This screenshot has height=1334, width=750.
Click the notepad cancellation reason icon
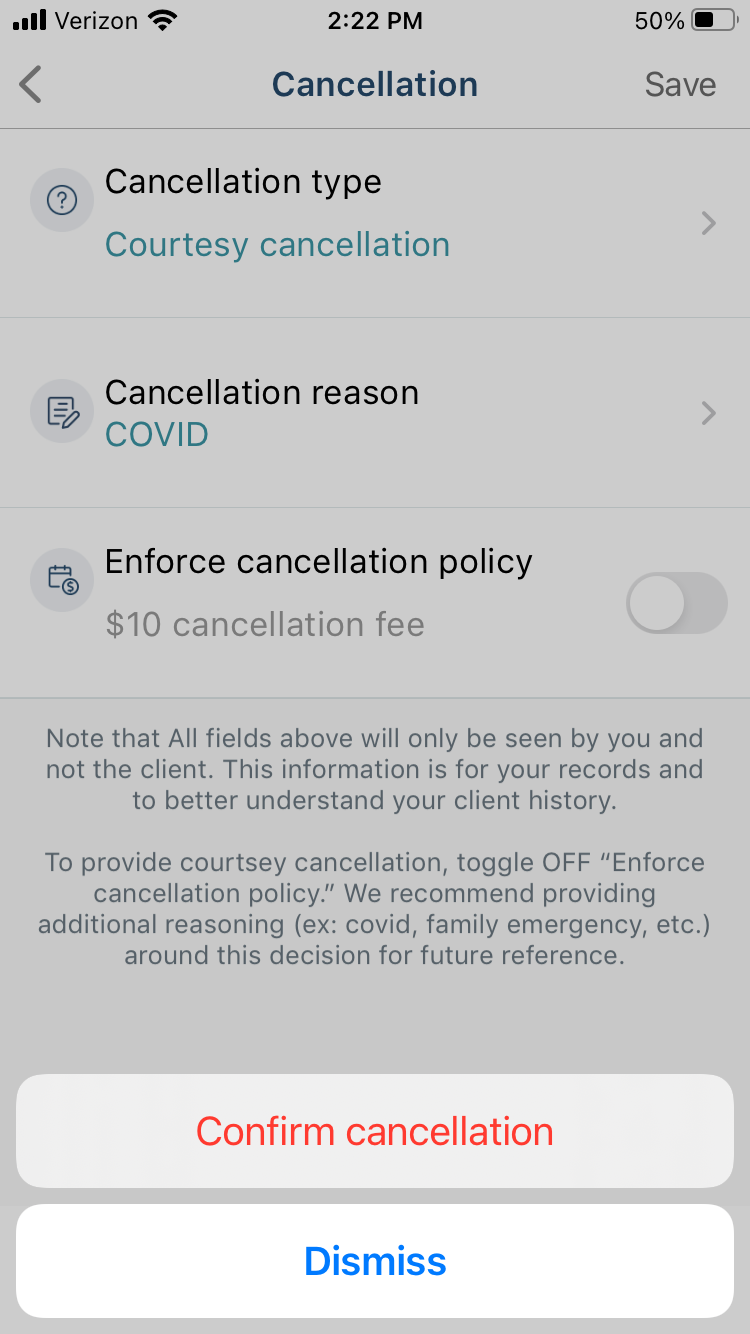(62, 411)
